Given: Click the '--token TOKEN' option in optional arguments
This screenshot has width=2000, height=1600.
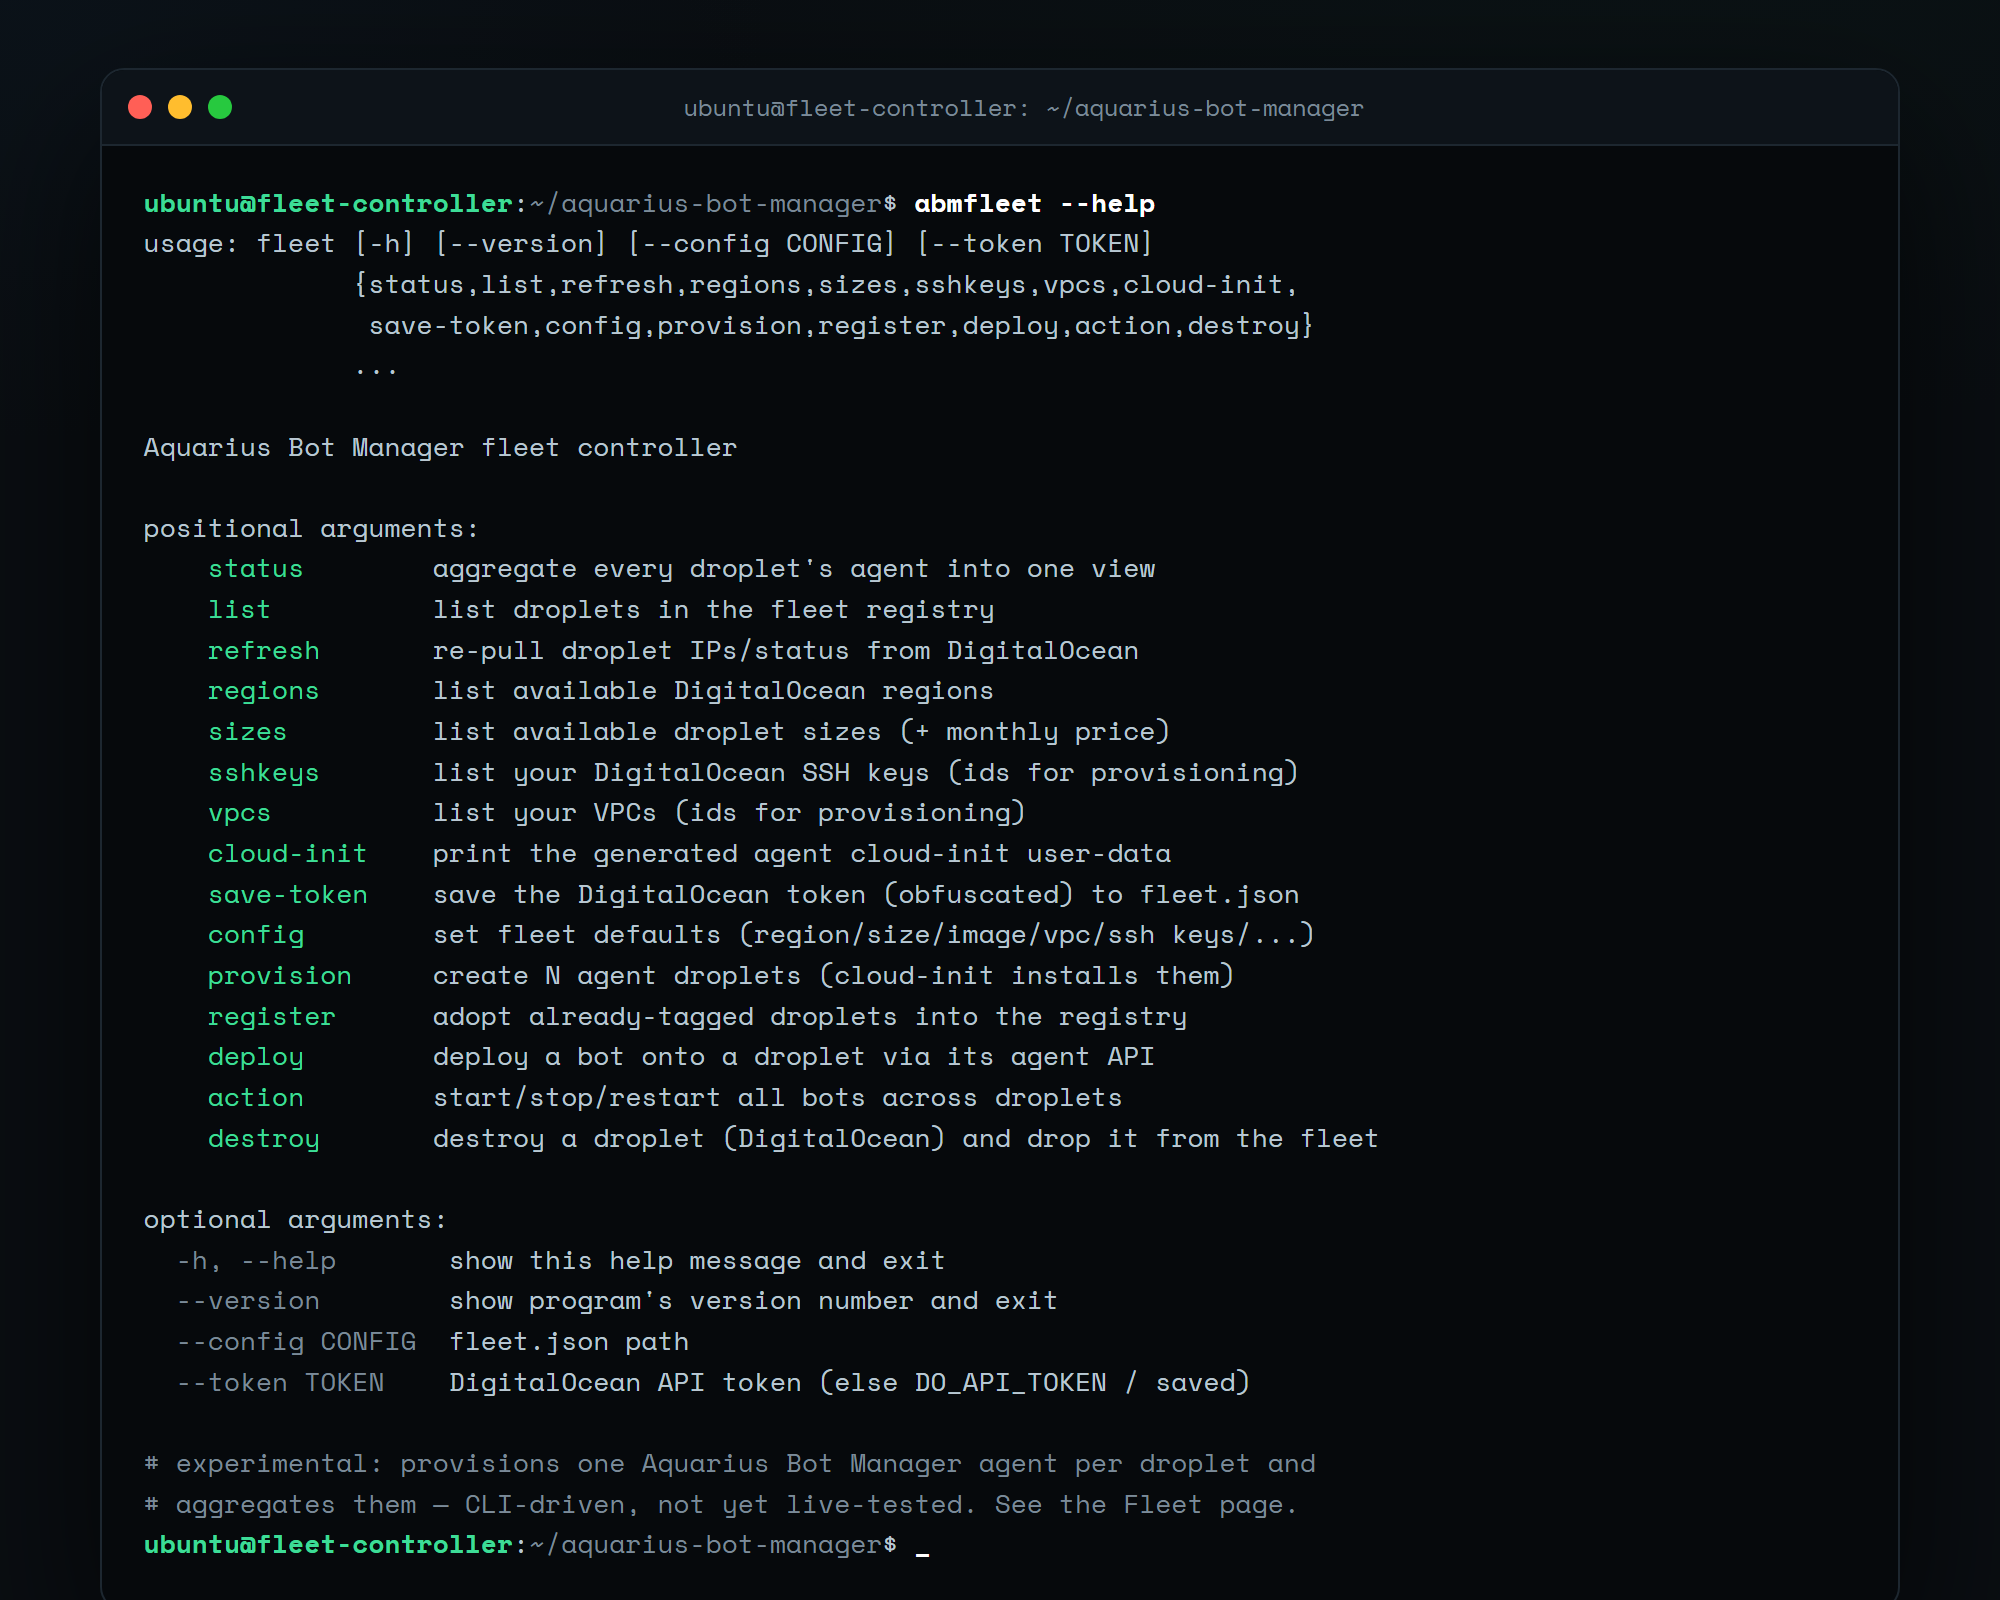Looking at the screenshot, I should tap(280, 1383).
